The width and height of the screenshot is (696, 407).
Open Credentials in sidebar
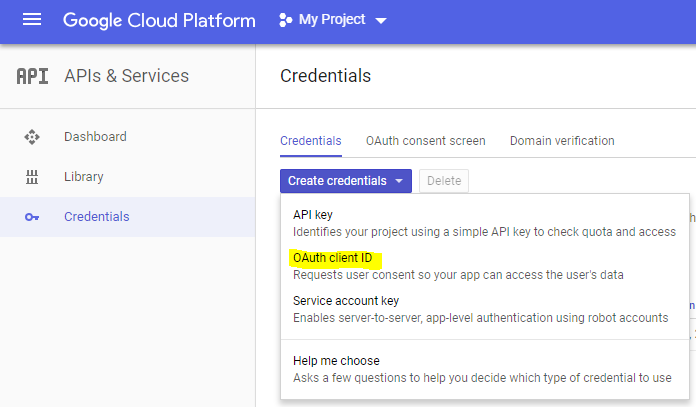[127, 217]
